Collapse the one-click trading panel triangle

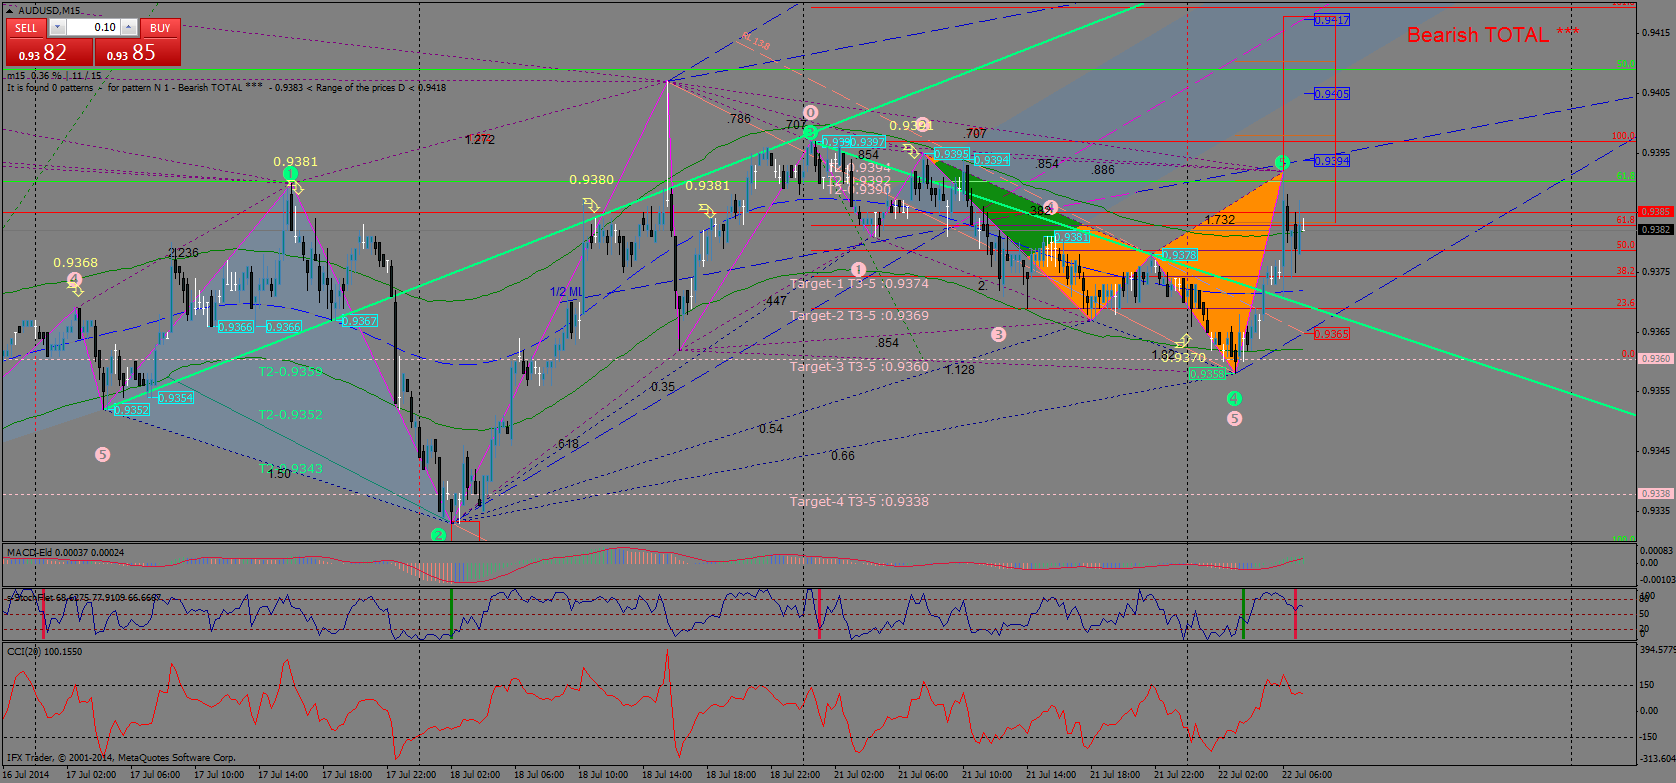[x=10, y=10]
